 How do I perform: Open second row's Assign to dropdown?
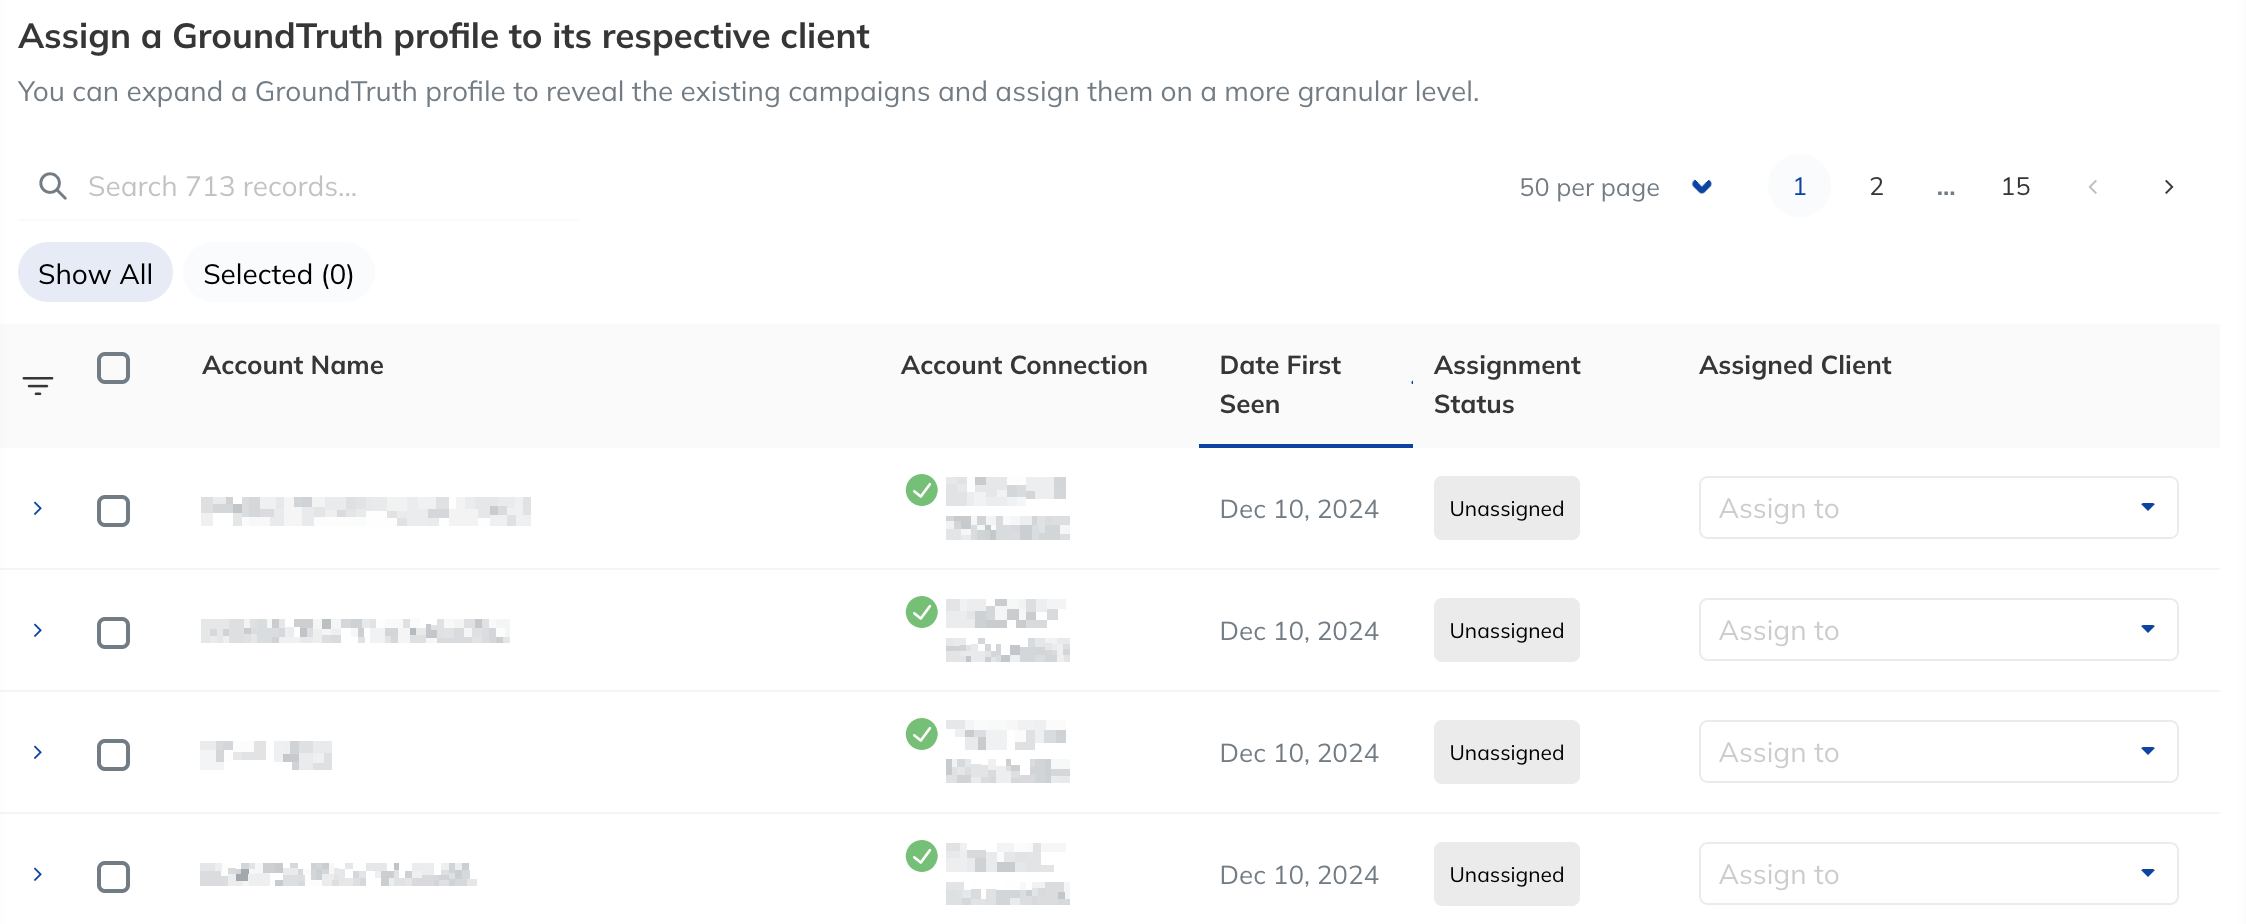1938,630
